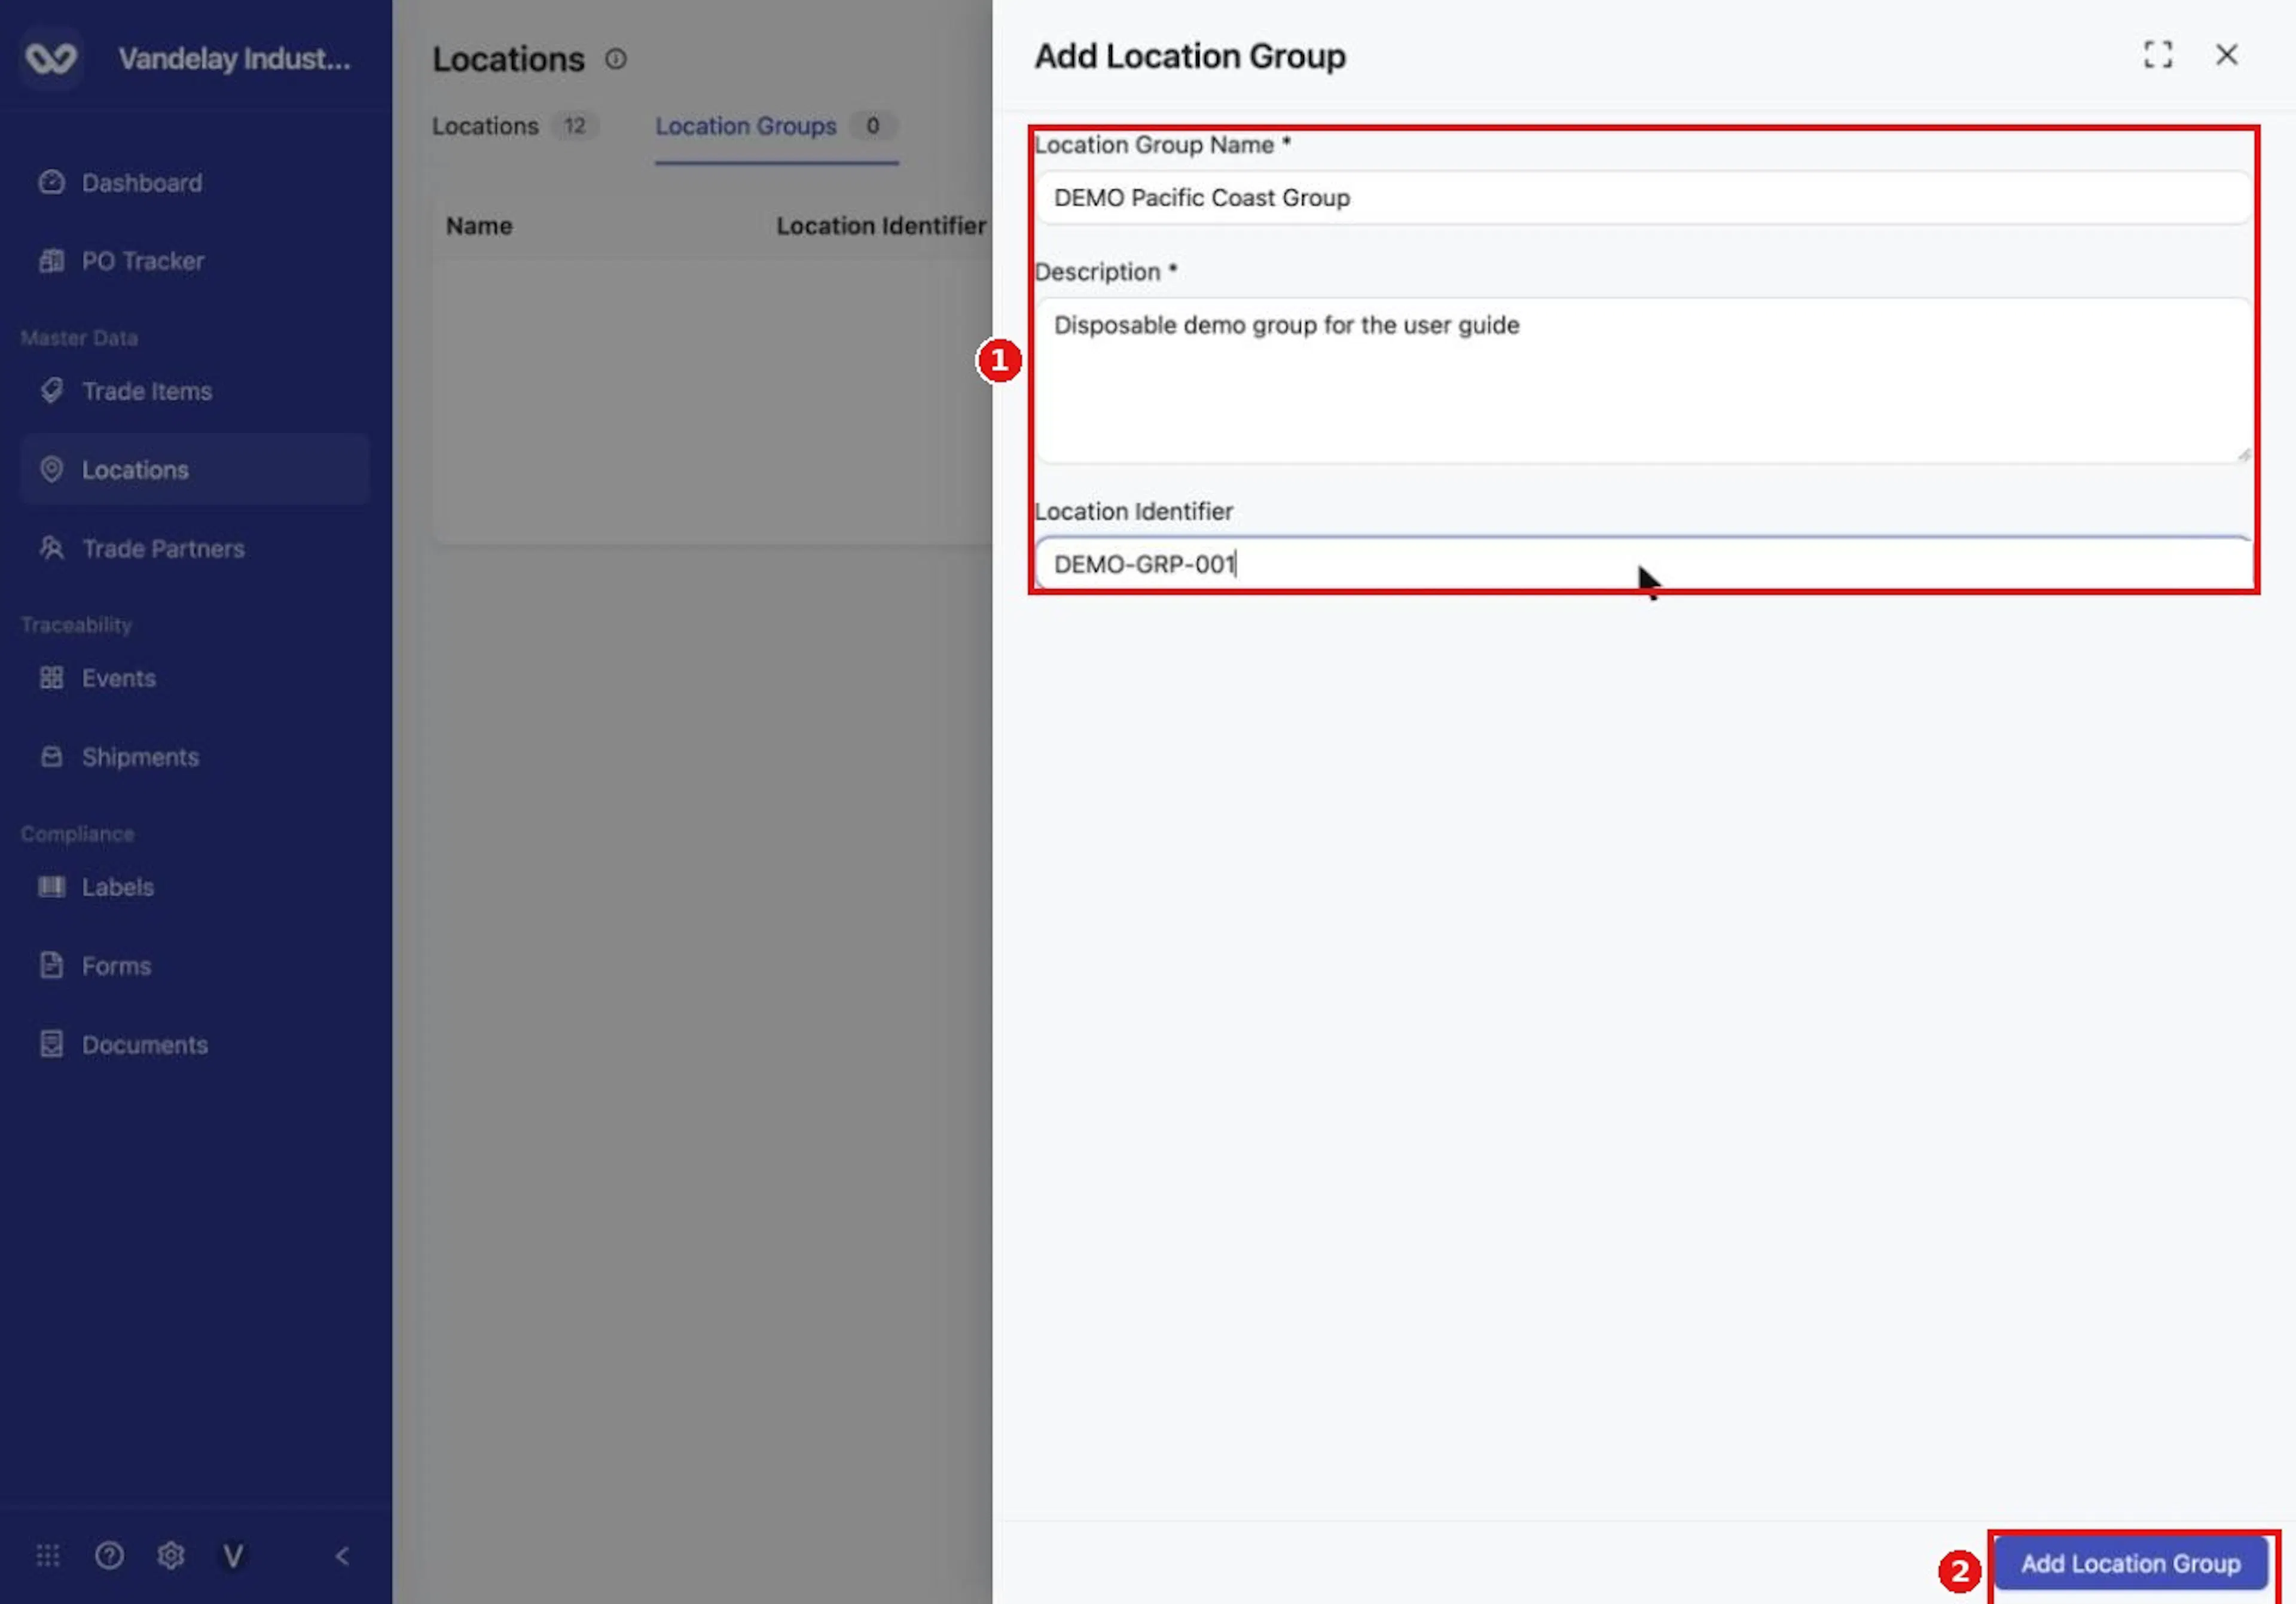Click the Add Location Group button
Image resolution: width=2296 pixels, height=1604 pixels.
point(2130,1563)
